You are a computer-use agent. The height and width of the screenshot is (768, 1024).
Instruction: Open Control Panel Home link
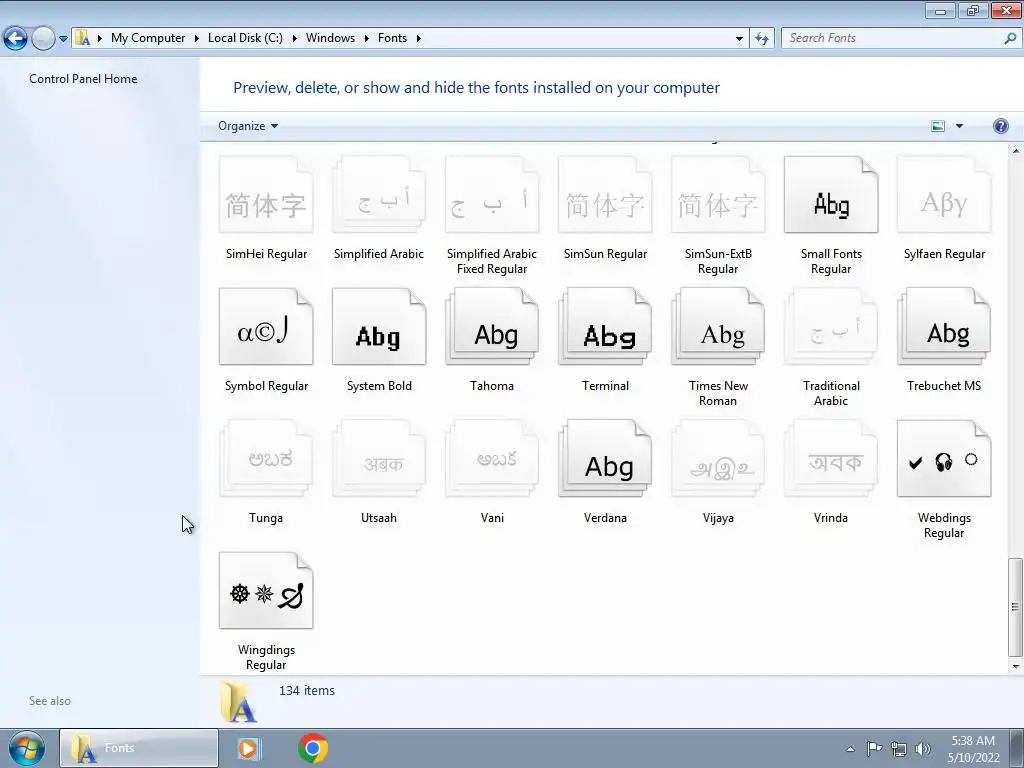(83, 78)
